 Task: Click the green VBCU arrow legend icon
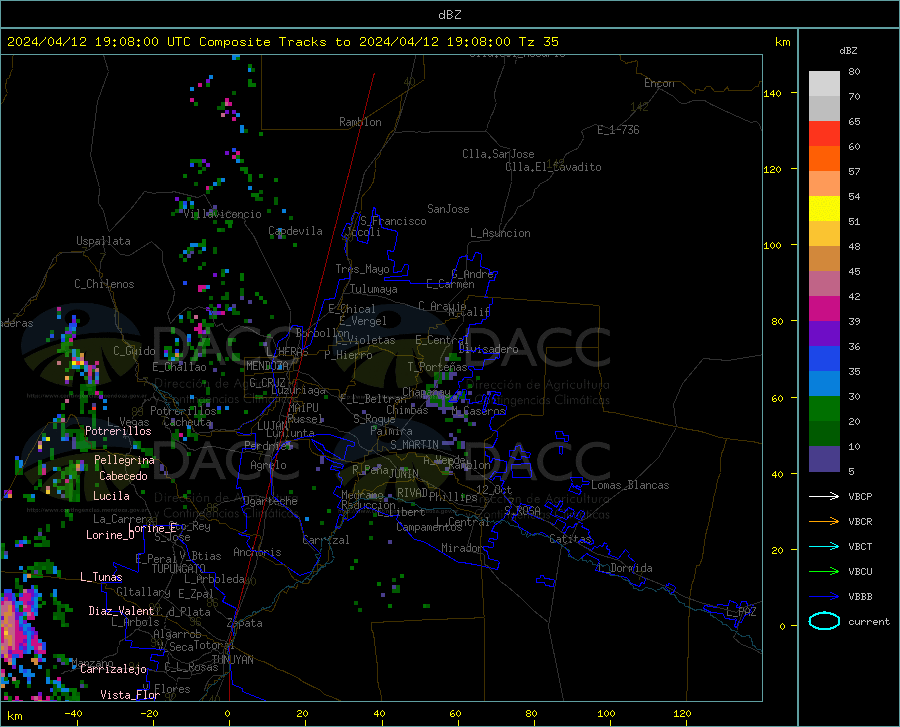824,572
